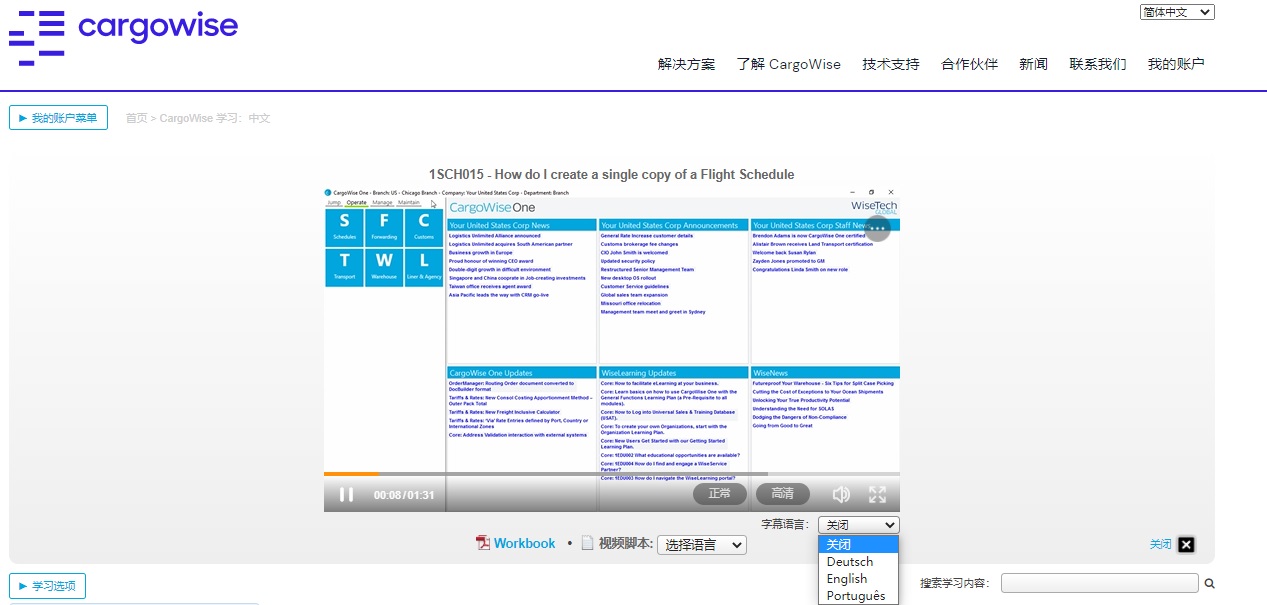Open the Liner & Agency module

(423, 267)
